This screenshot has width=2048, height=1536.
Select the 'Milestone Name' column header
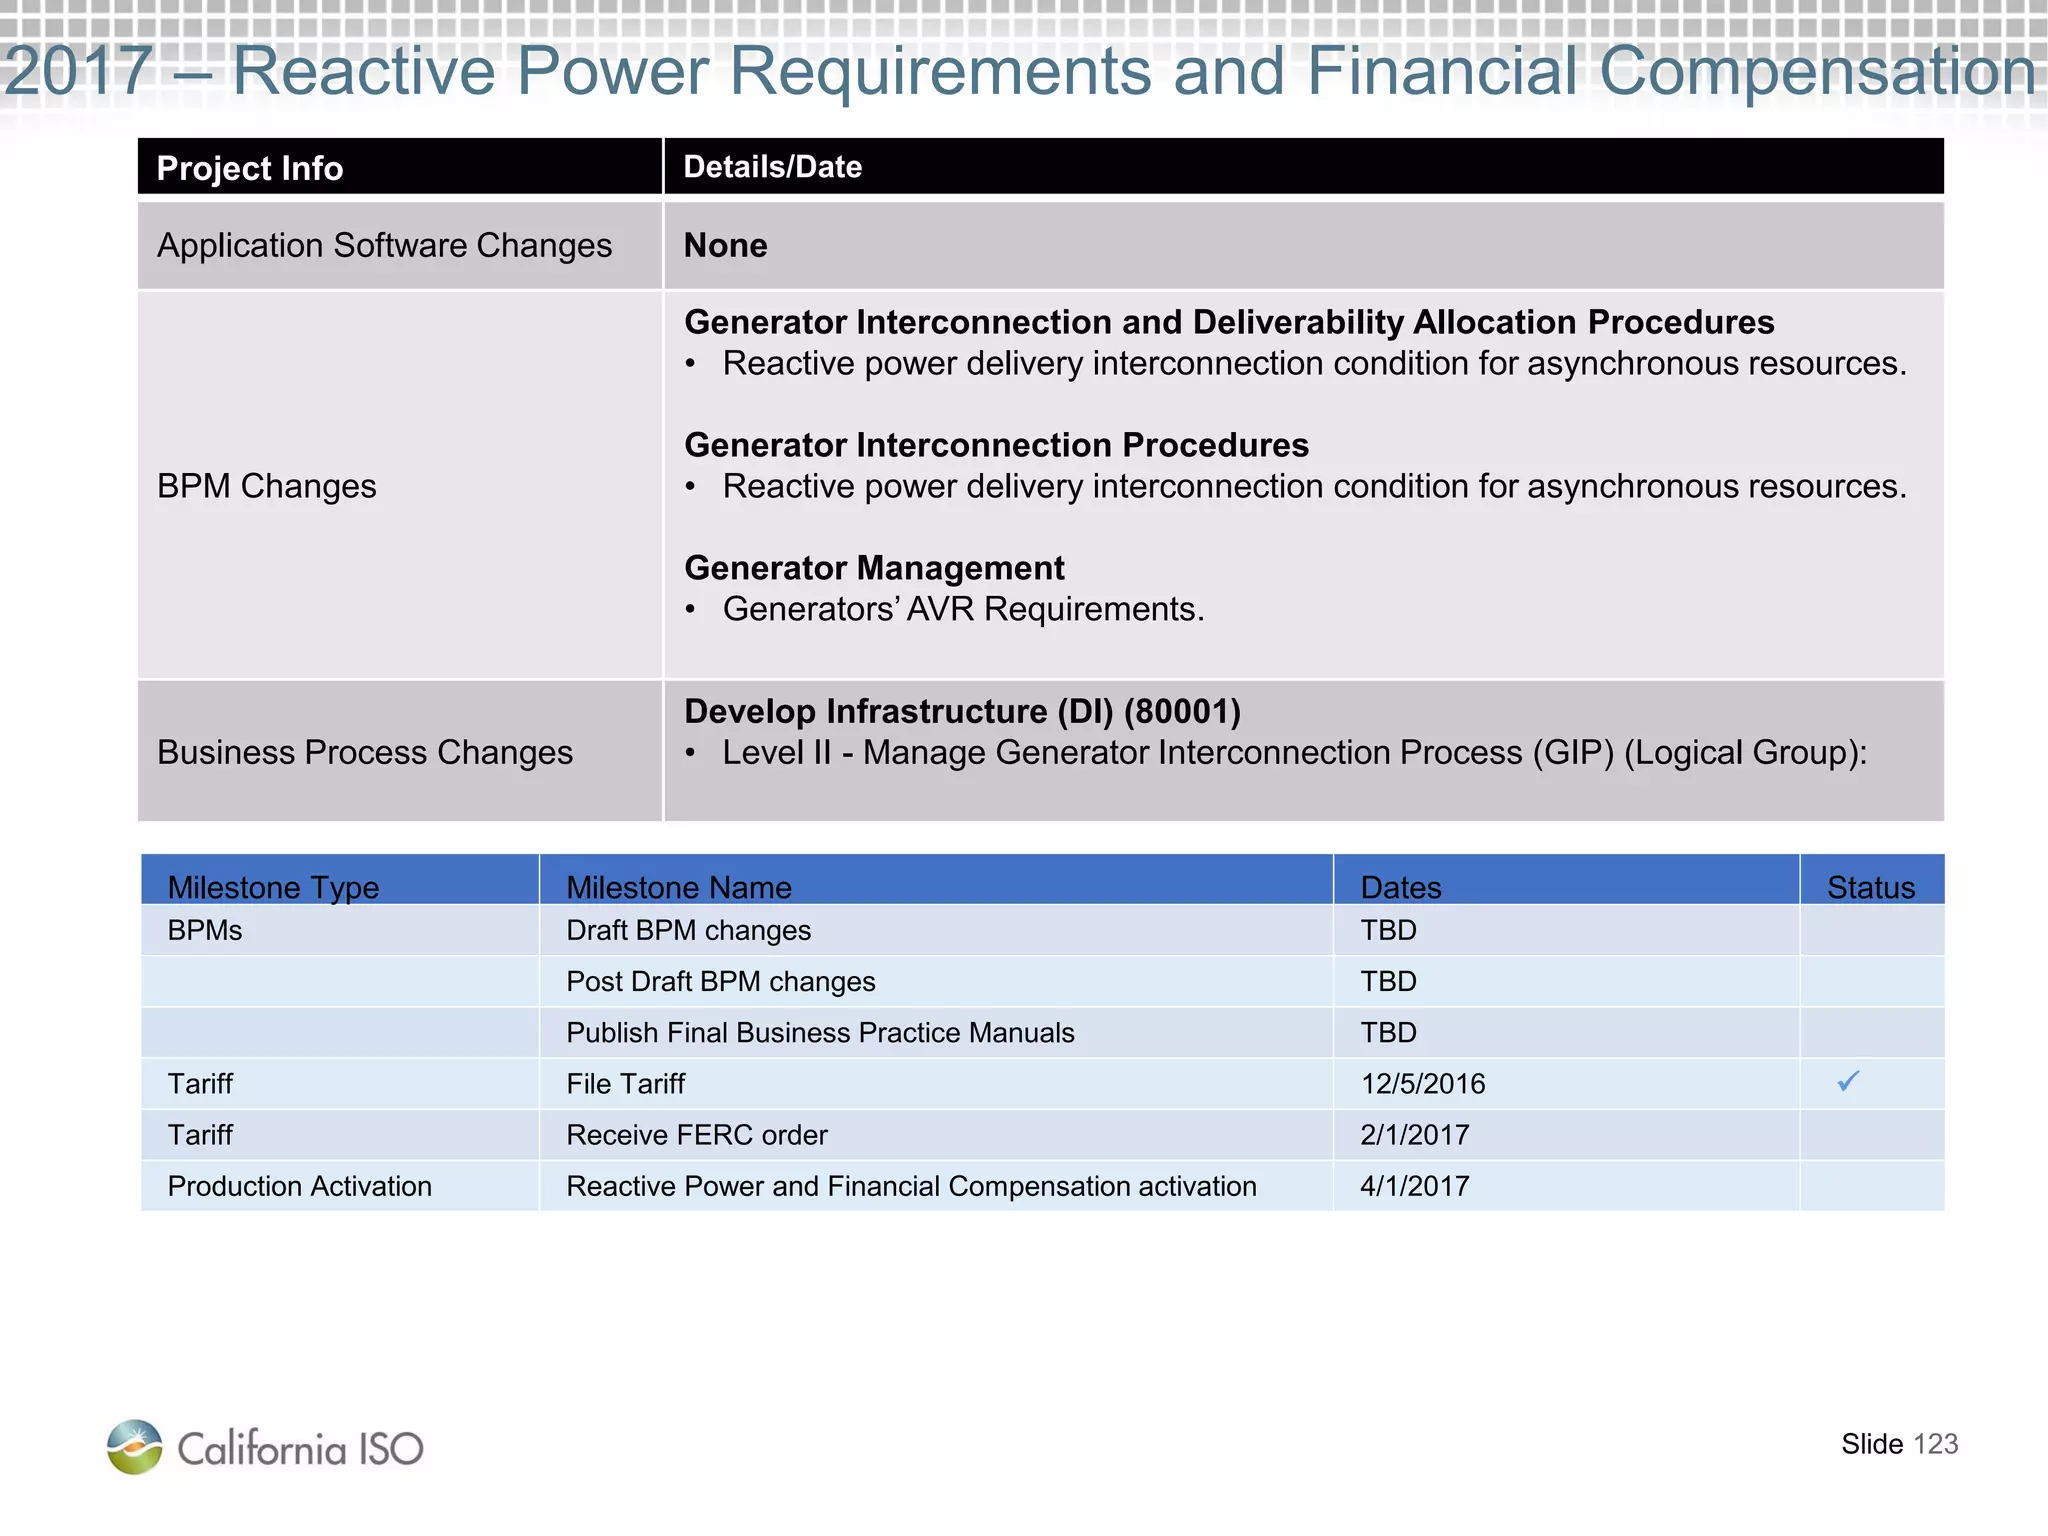(x=936, y=880)
